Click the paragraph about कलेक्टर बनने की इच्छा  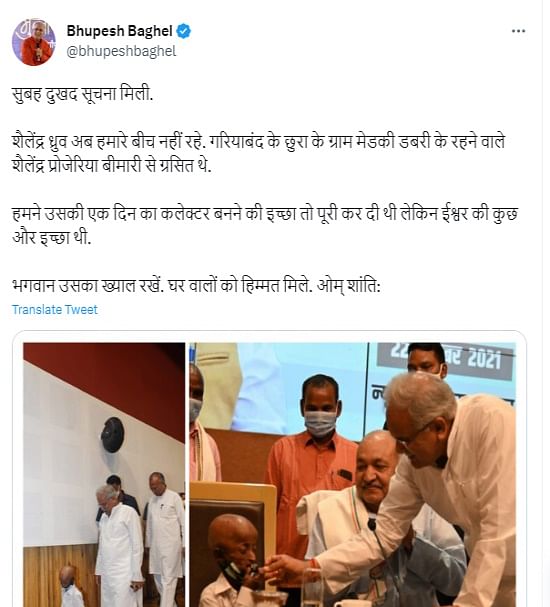(x=265, y=226)
